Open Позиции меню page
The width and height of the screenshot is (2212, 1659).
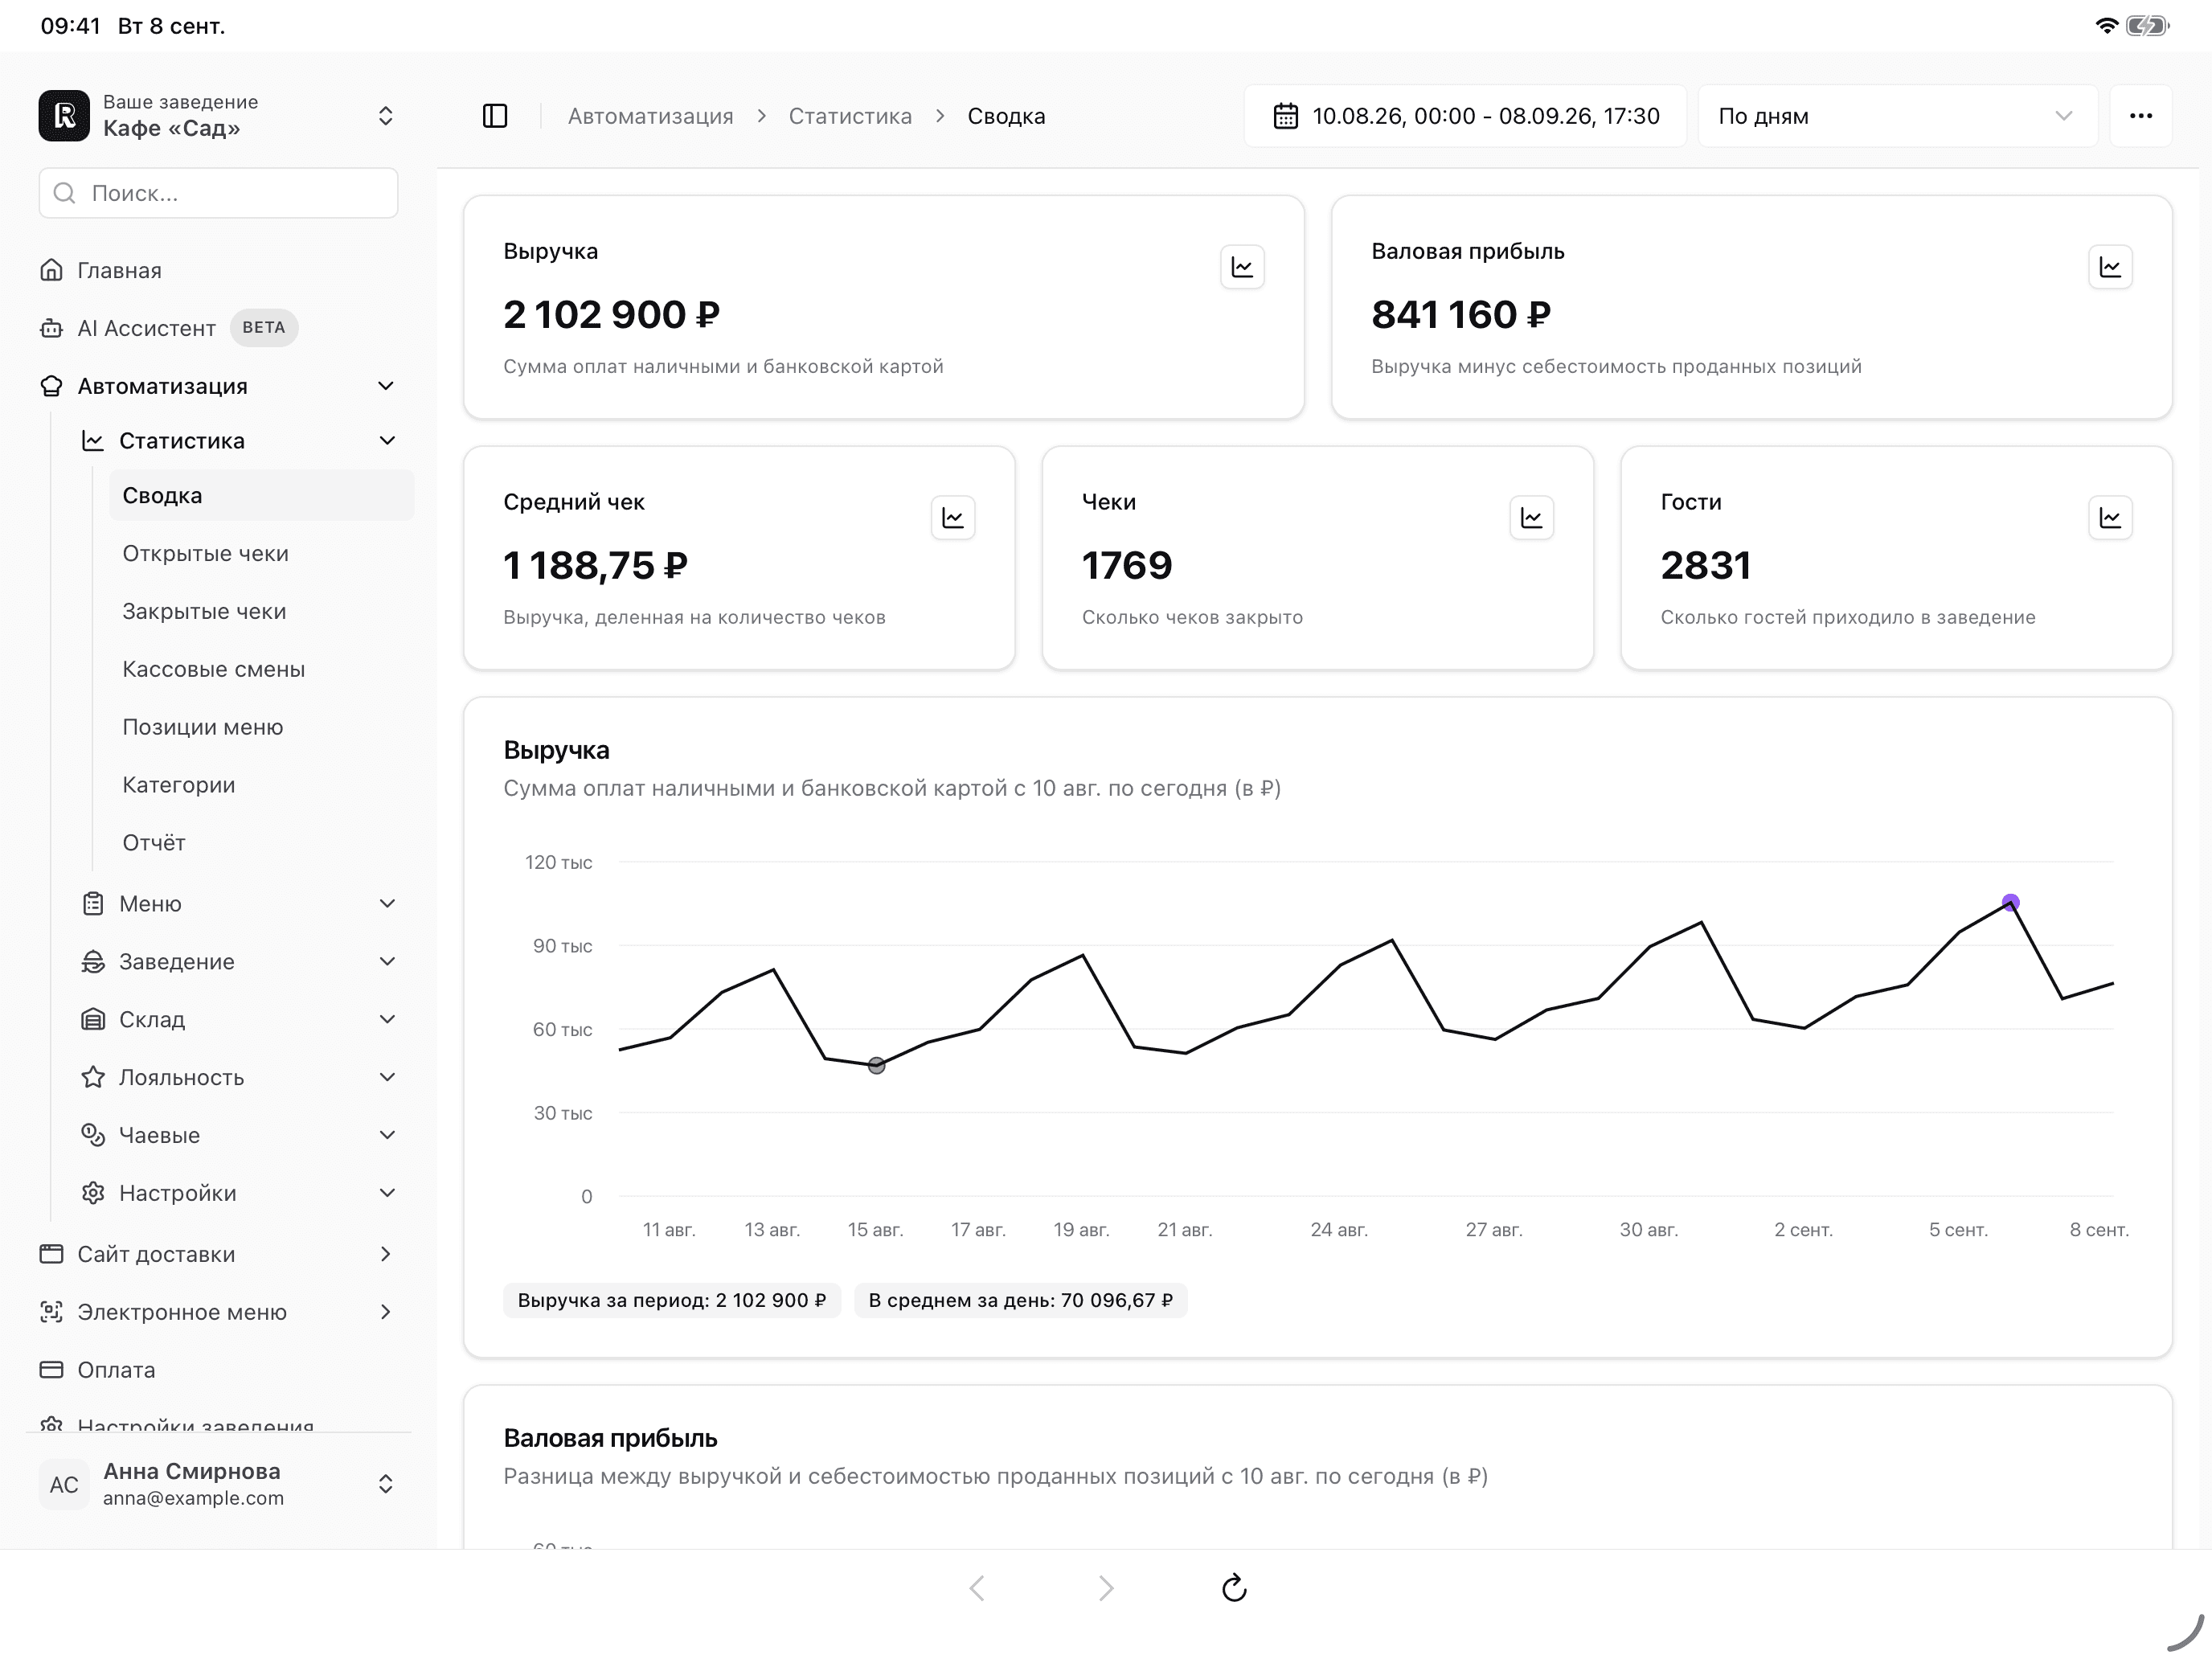261,728
